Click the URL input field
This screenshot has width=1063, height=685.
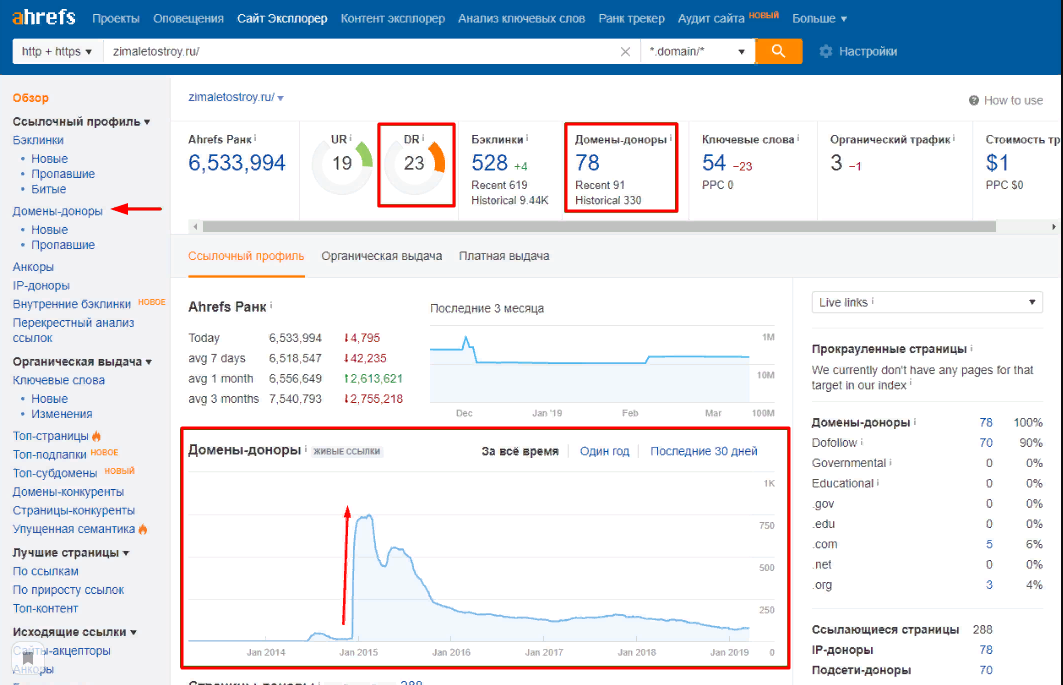coord(362,52)
